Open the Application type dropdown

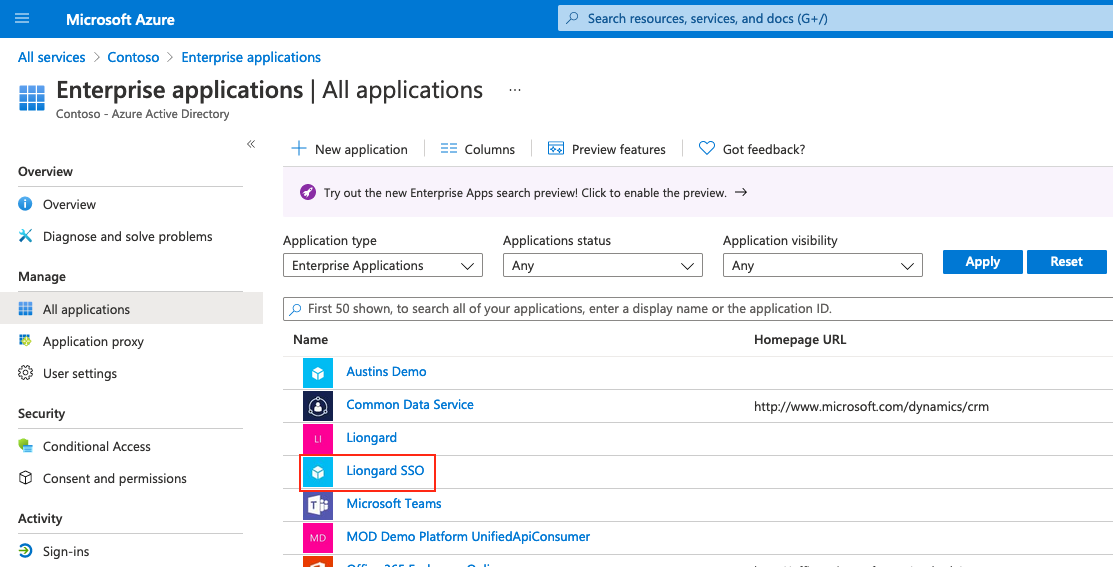383,265
